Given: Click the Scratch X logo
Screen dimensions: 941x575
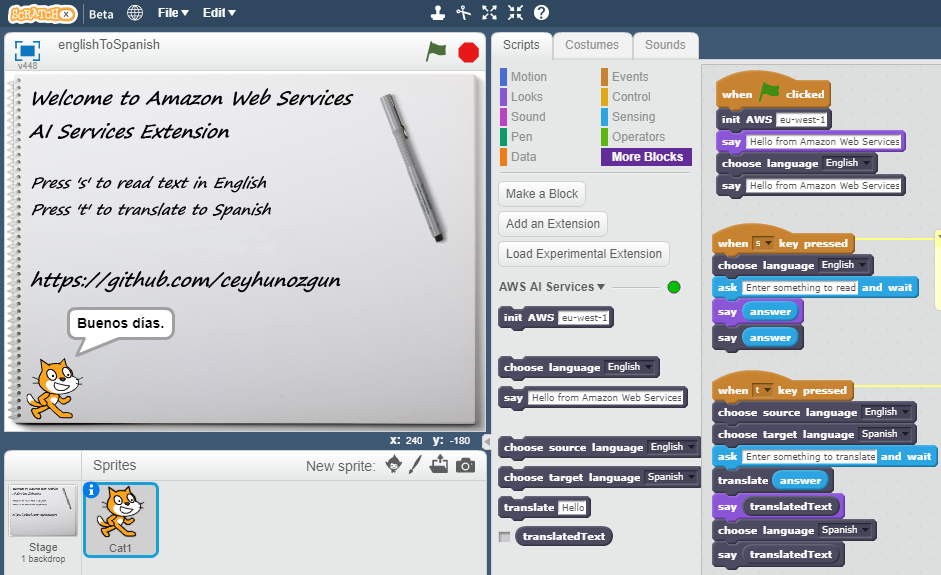Looking at the screenshot, I should click(x=42, y=13).
